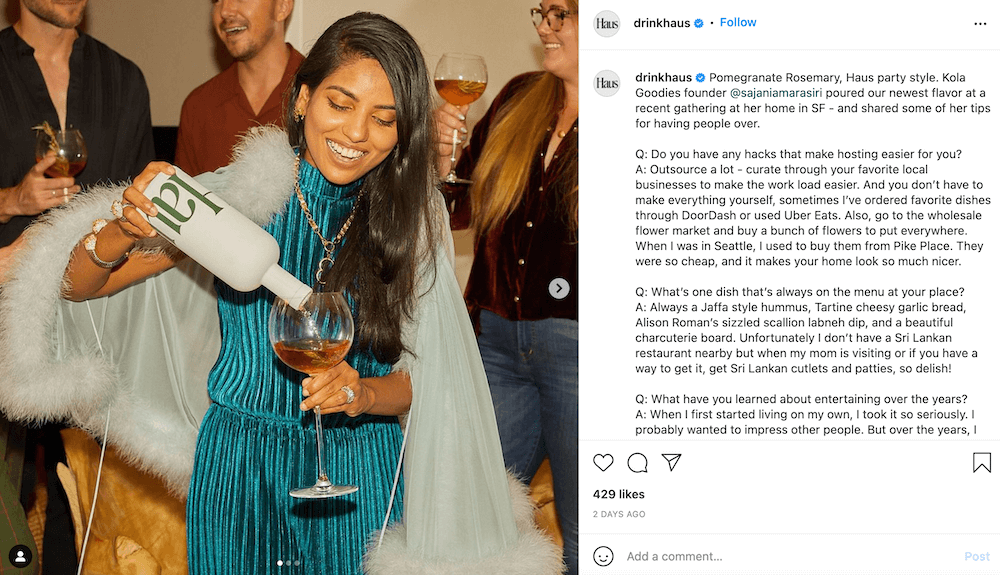Click the 2 days ago timestamp
Image resolution: width=1000 pixels, height=575 pixels.
618,514
